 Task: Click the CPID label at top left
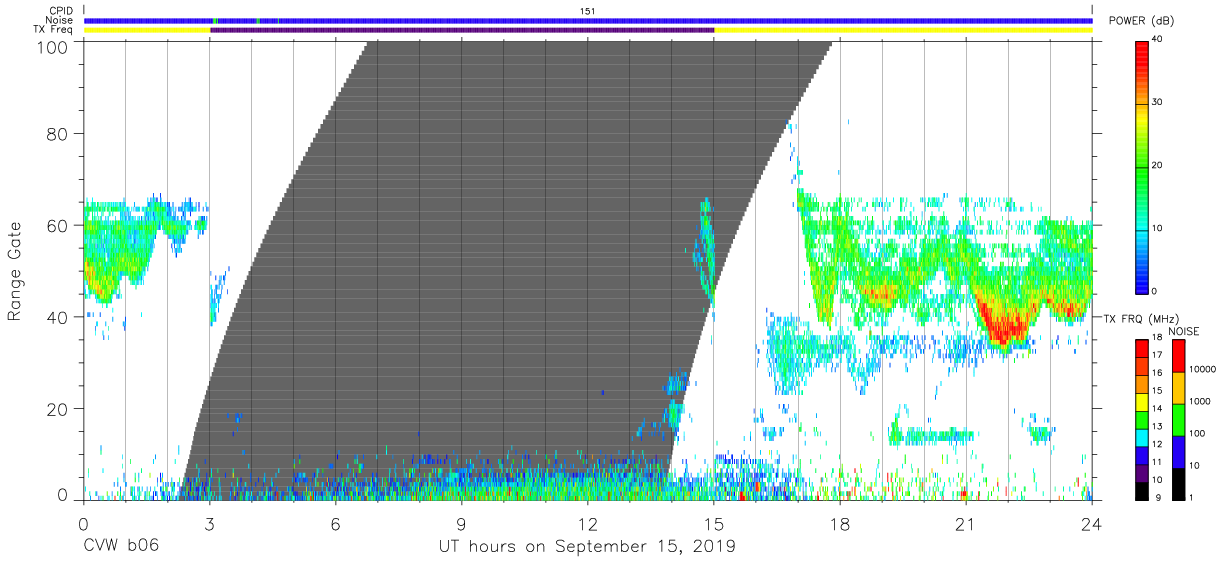point(61,11)
